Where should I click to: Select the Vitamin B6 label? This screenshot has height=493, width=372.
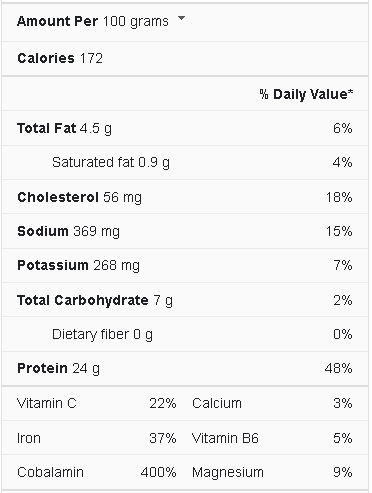click(225, 438)
